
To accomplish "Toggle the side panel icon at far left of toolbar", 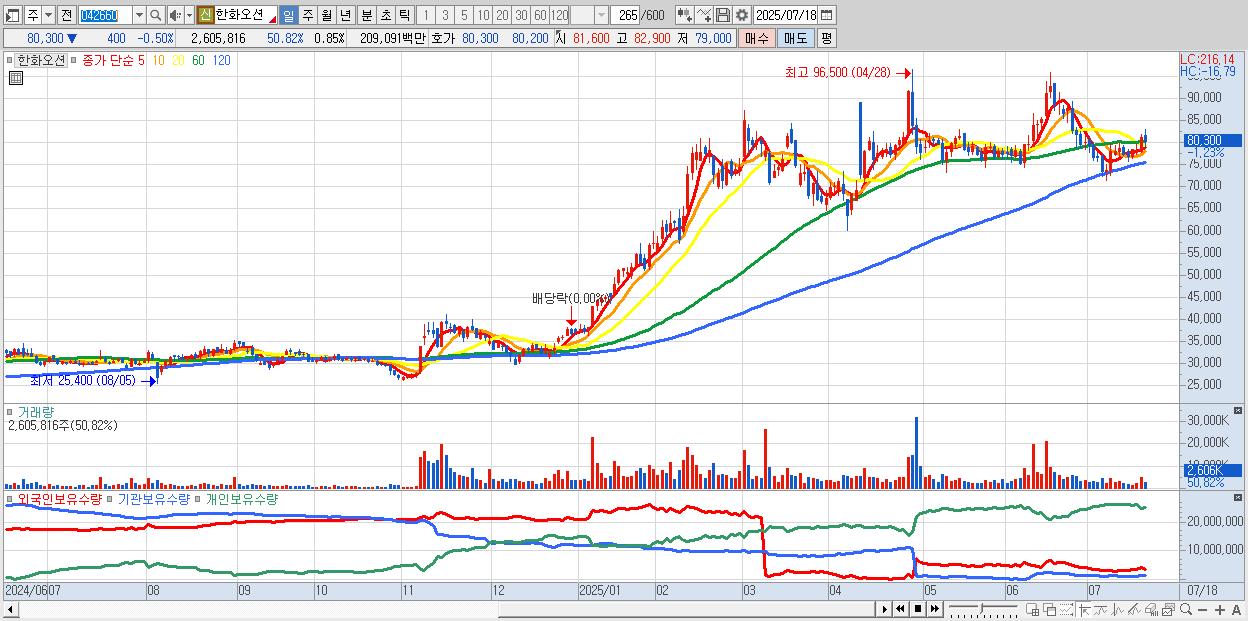I will tap(13, 15).
